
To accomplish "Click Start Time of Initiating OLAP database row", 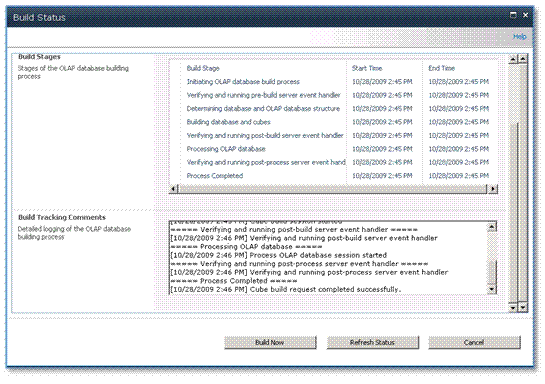I will pyautogui.click(x=382, y=82).
